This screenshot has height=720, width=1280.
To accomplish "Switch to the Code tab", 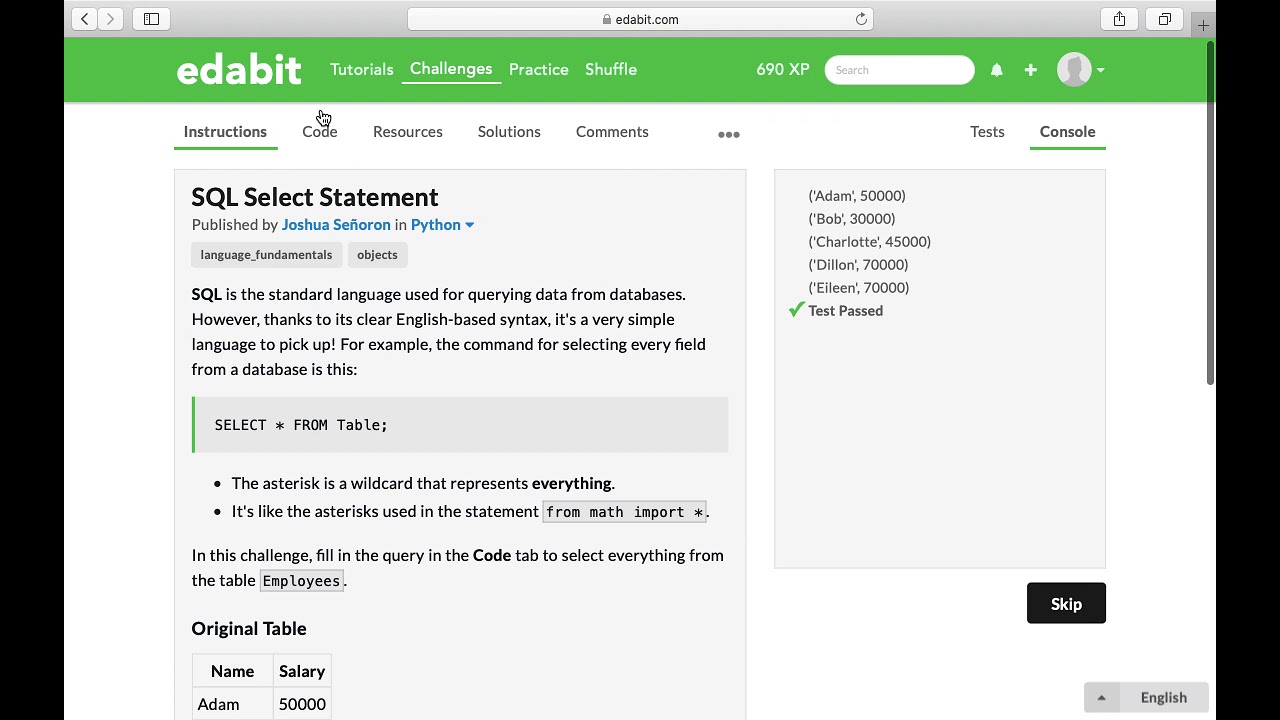I will click(x=320, y=132).
